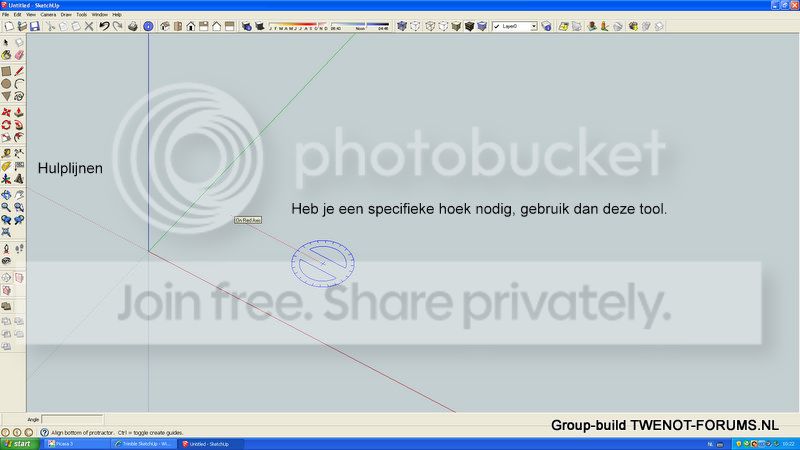Viewport: 800px width, 450px height.
Task: Select the Paint Bucket tool
Action: (6, 55)
